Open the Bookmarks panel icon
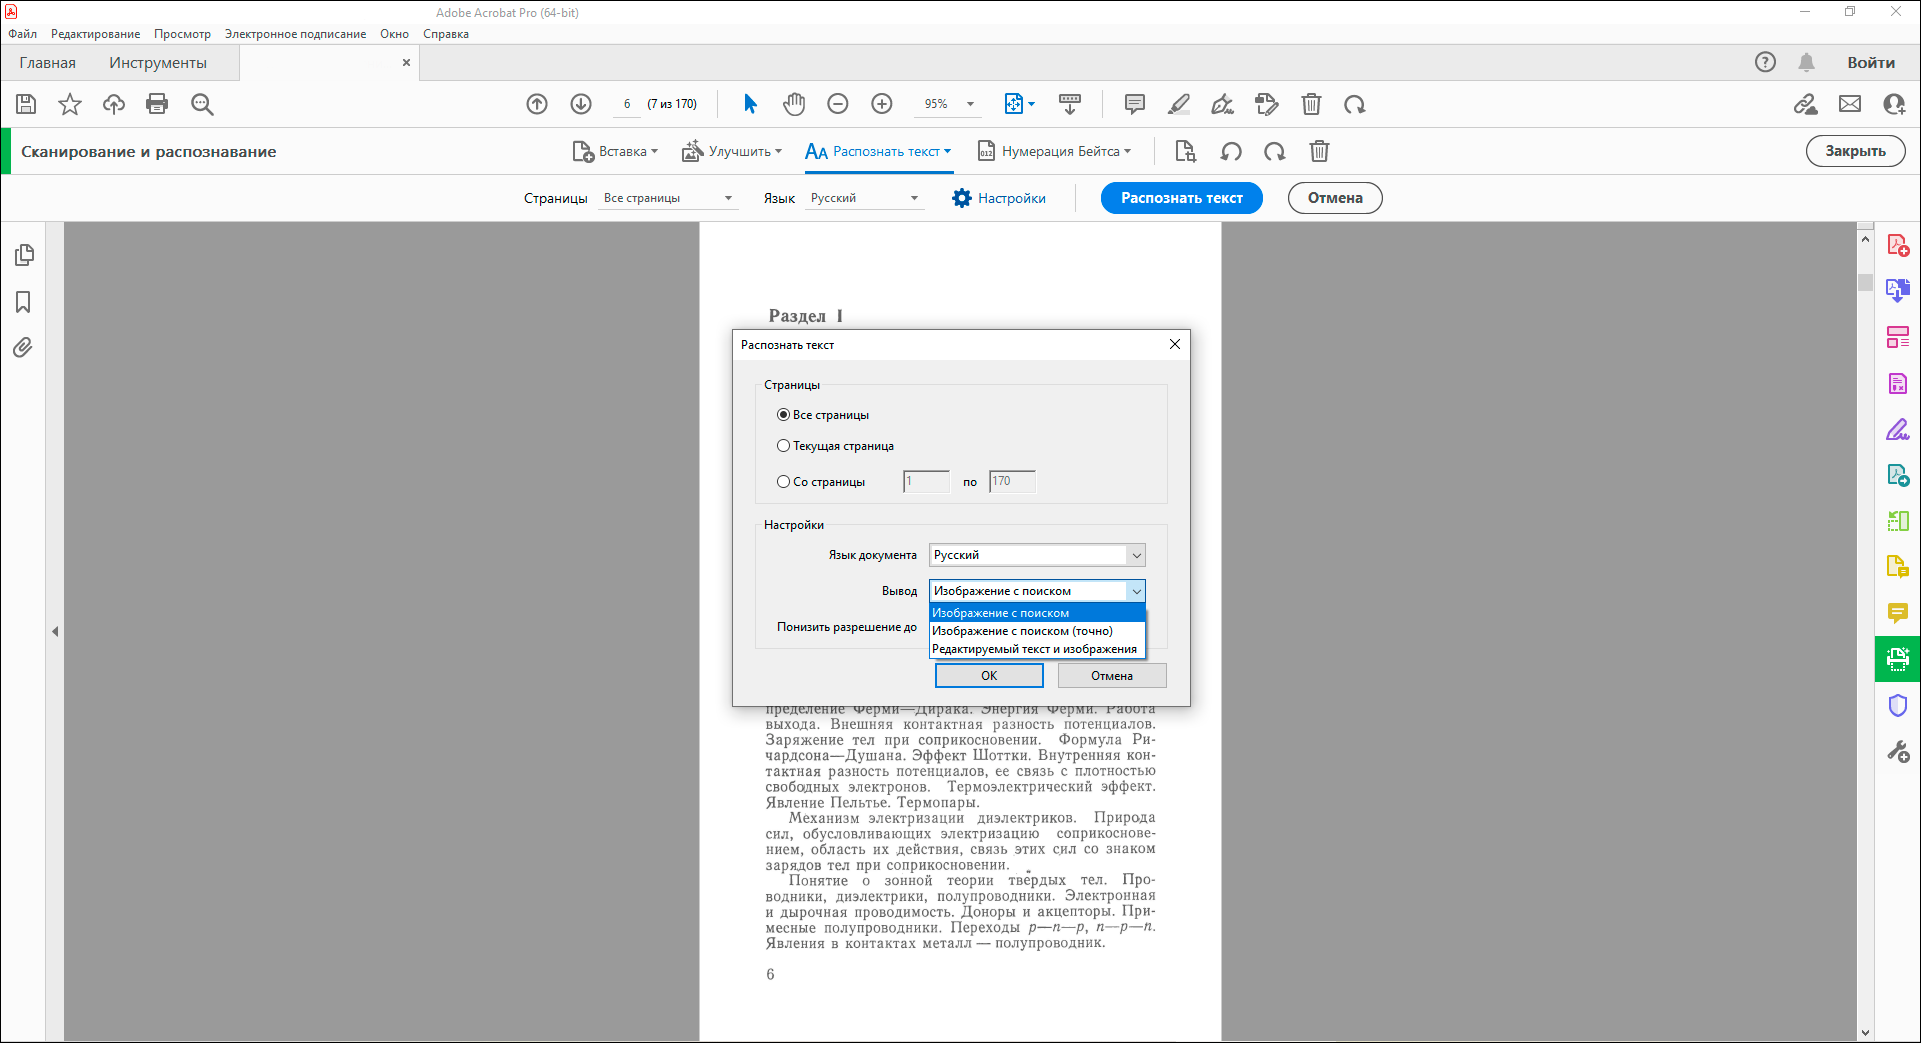1921x1043 pixels. (x=23, y=302)
